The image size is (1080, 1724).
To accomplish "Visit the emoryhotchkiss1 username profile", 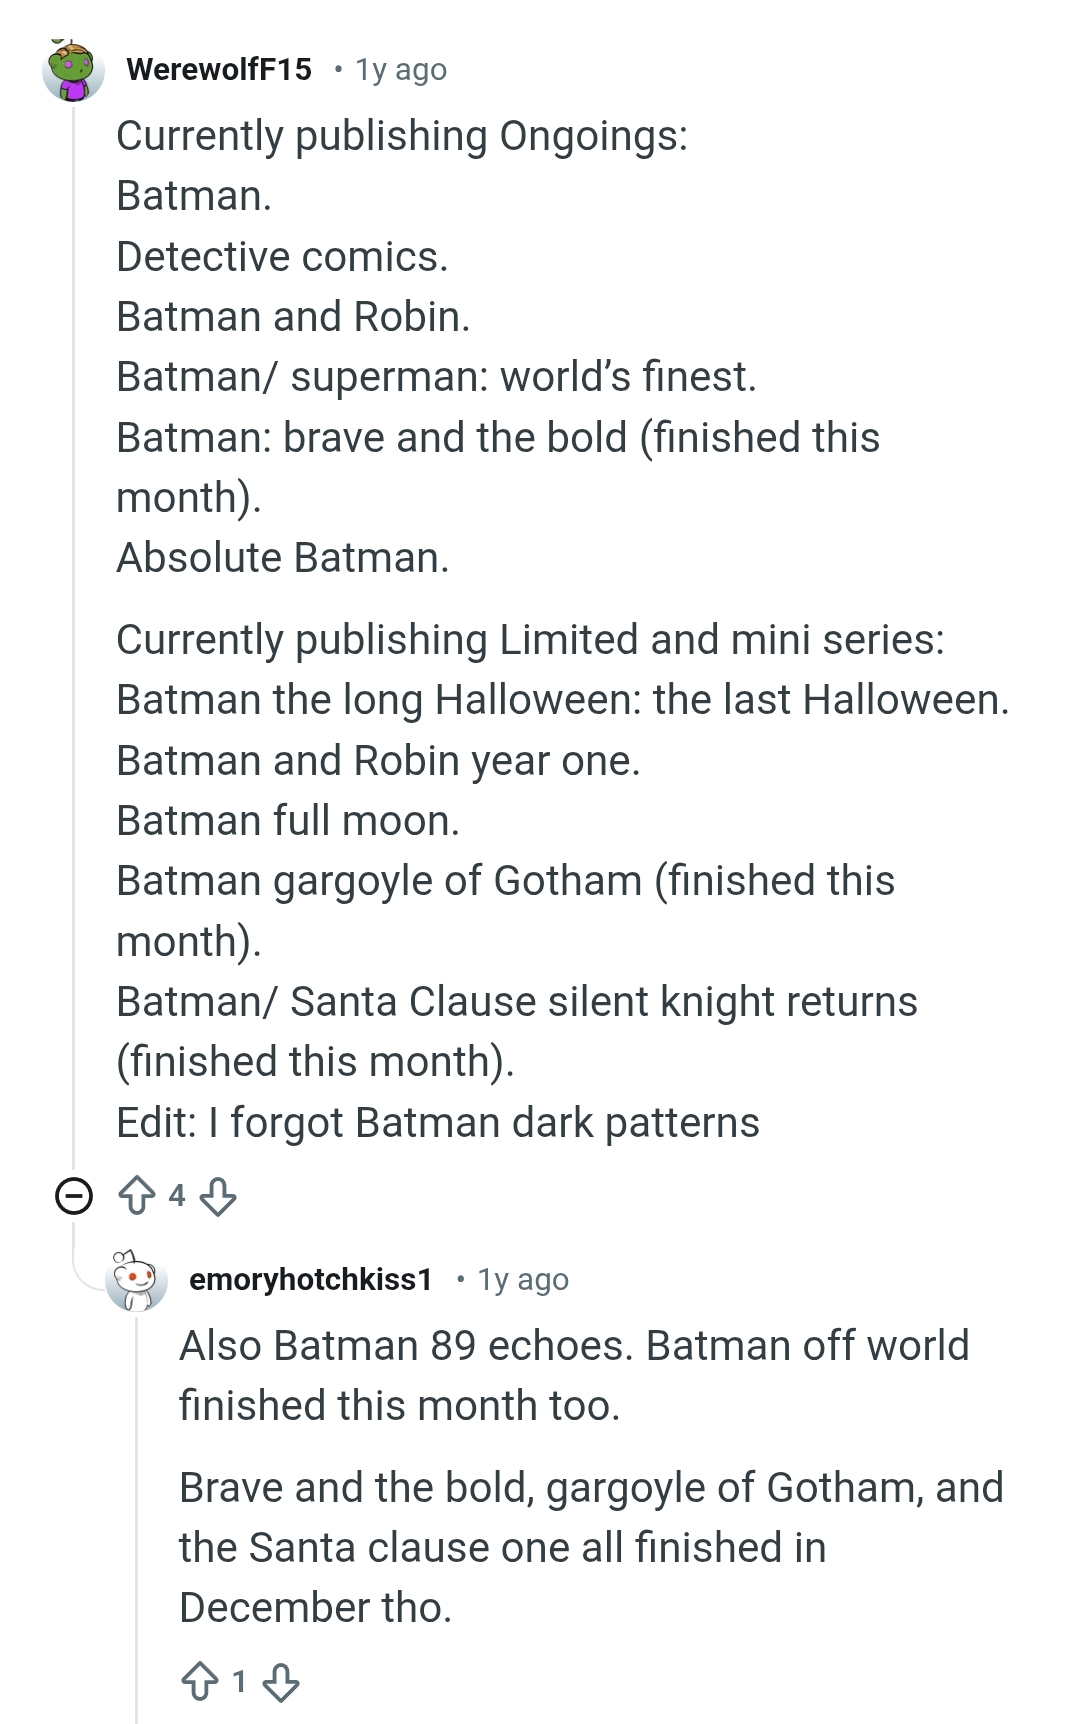I will tap(311, 1280).
